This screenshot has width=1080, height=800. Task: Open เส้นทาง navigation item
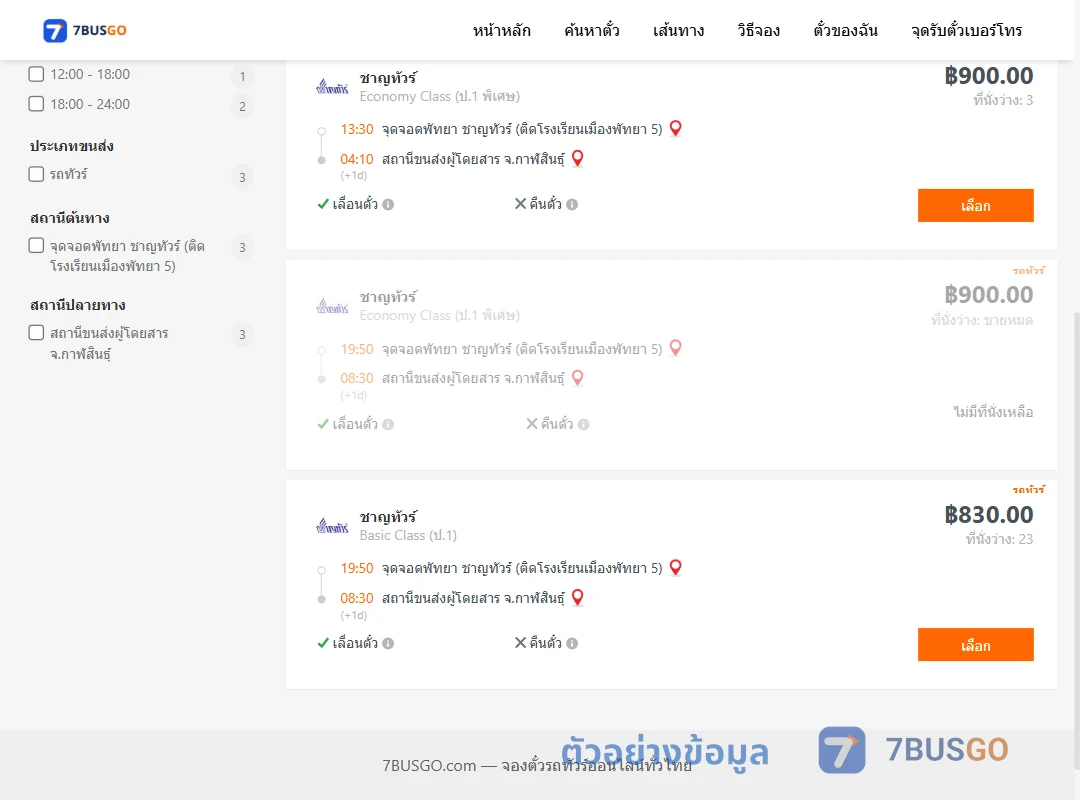pos(678,30)
